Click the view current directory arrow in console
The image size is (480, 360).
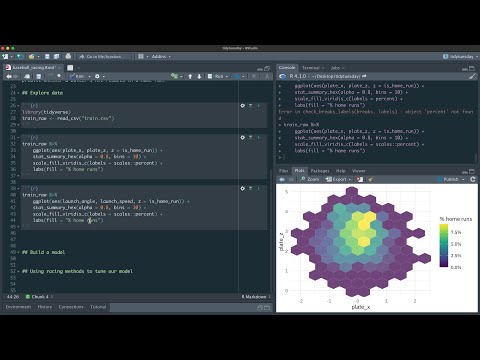(x=364, y=76)
